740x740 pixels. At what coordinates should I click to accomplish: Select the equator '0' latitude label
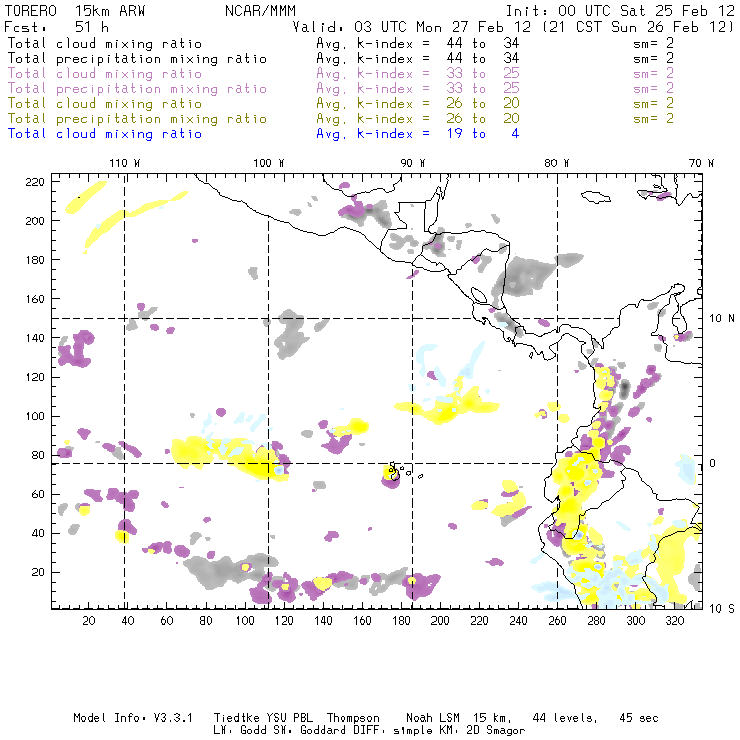pyautogui.click(x=713, y=463)
